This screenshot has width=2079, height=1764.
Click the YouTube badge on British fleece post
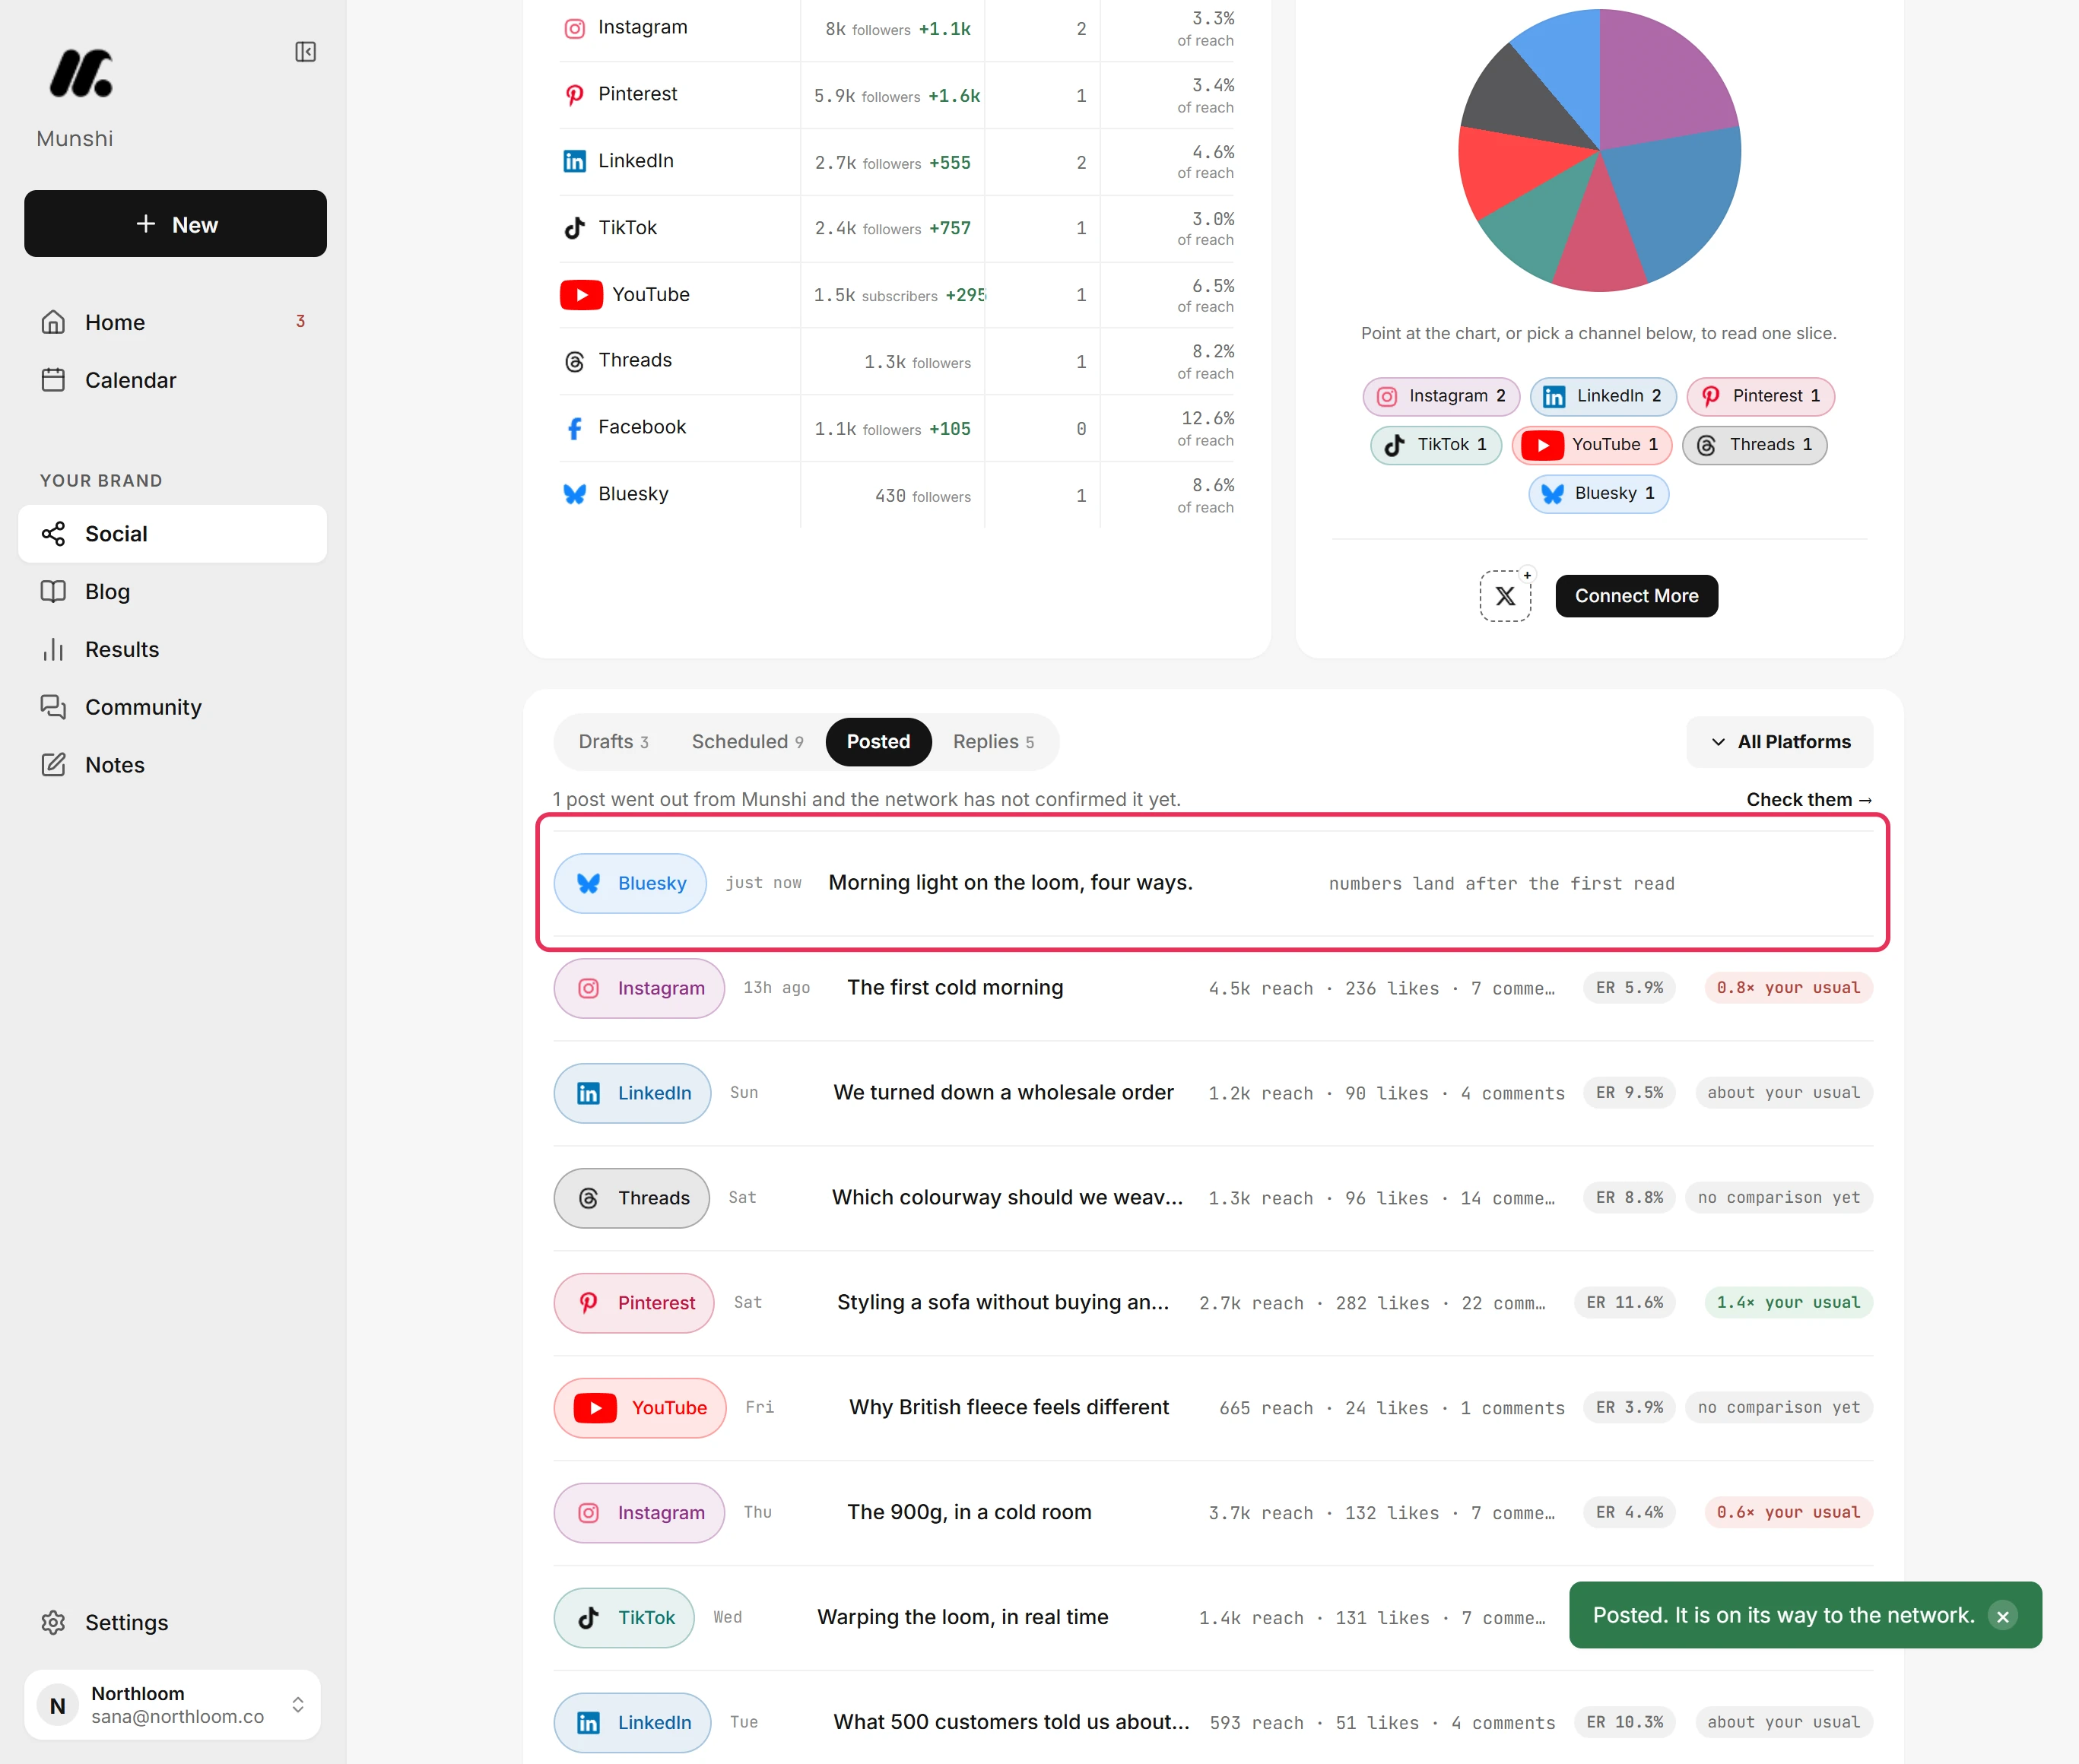click(640, 1408)
